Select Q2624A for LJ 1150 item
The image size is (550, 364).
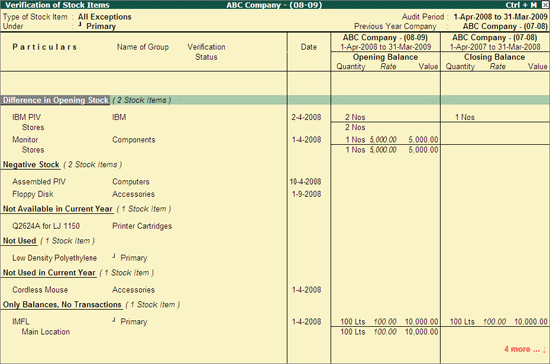pos(46,226)
